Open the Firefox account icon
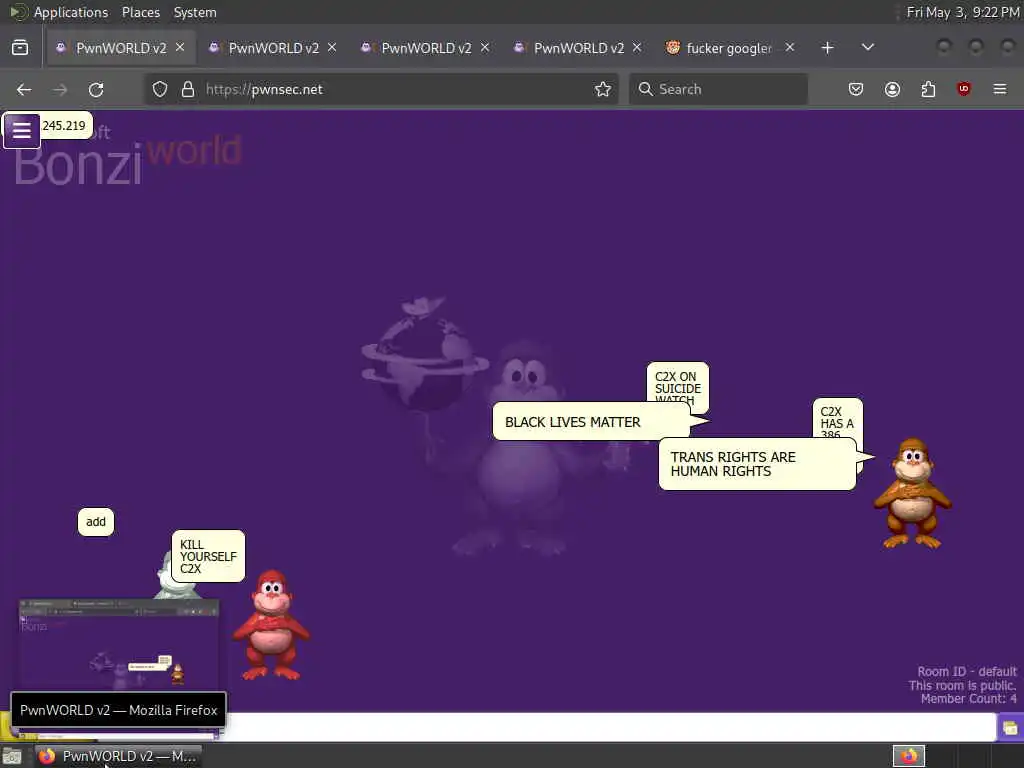The image size is (1024, 768). 892,89
